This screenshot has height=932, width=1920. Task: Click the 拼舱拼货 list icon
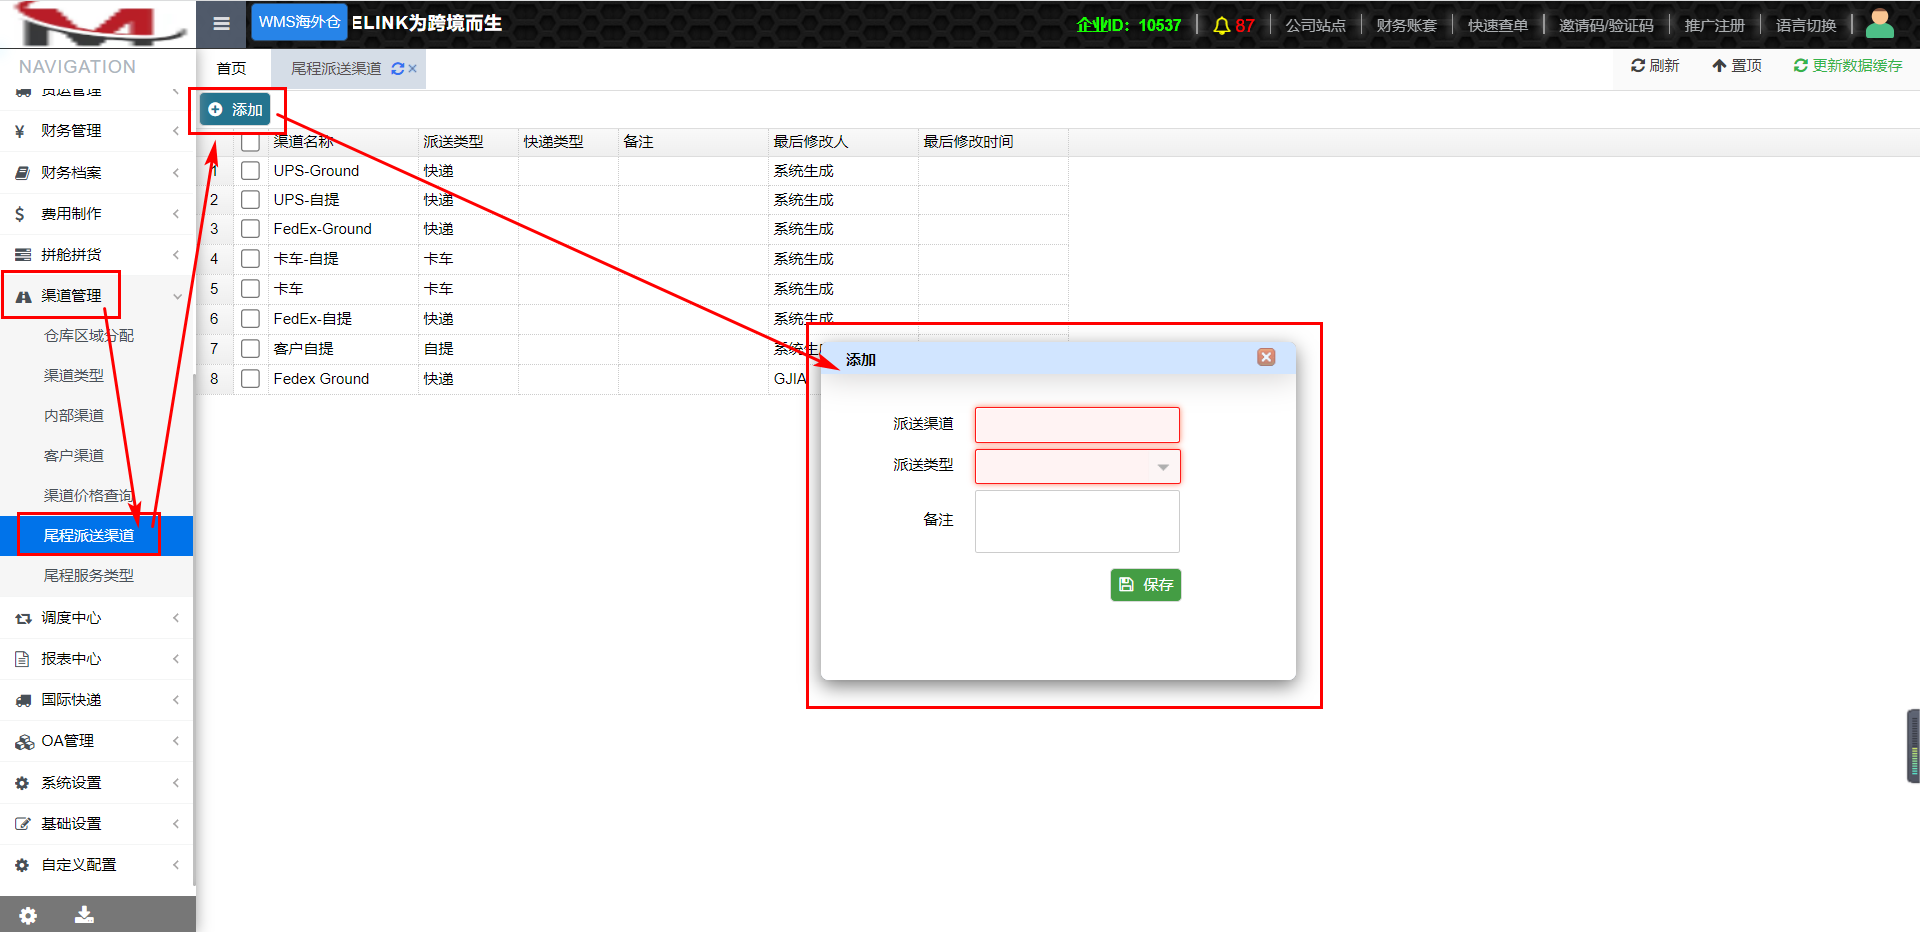[23, 255]
